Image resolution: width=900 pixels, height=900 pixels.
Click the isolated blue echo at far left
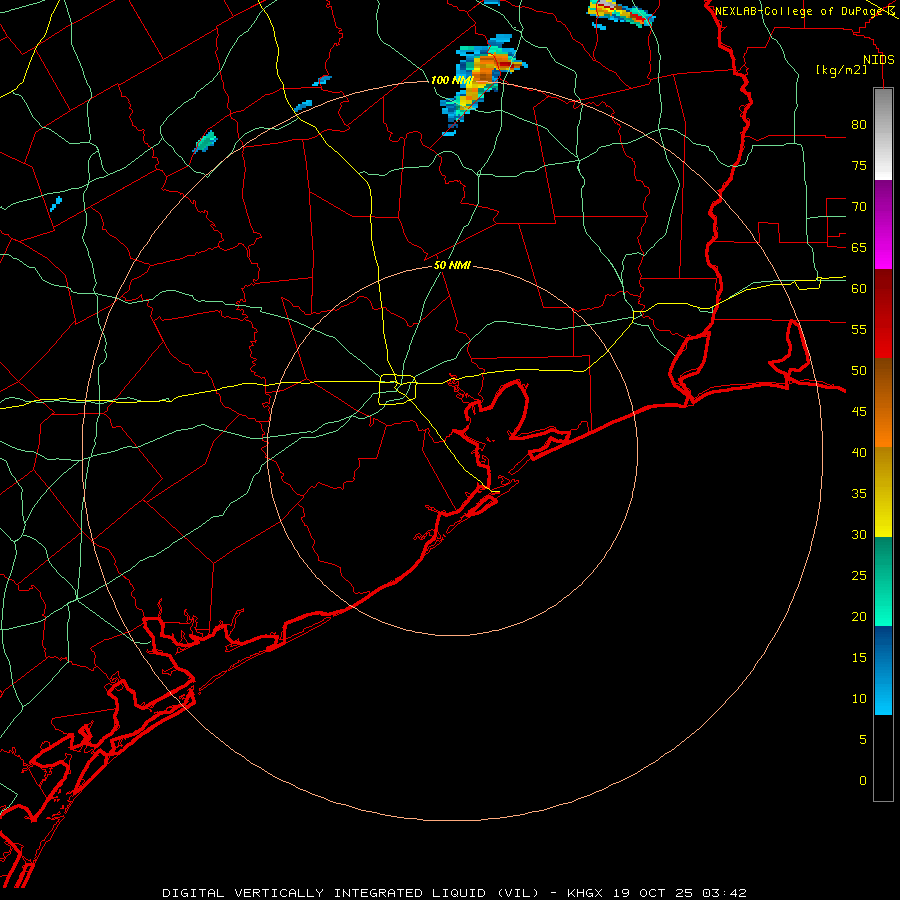pyautogui.click(x=56, y=204)
